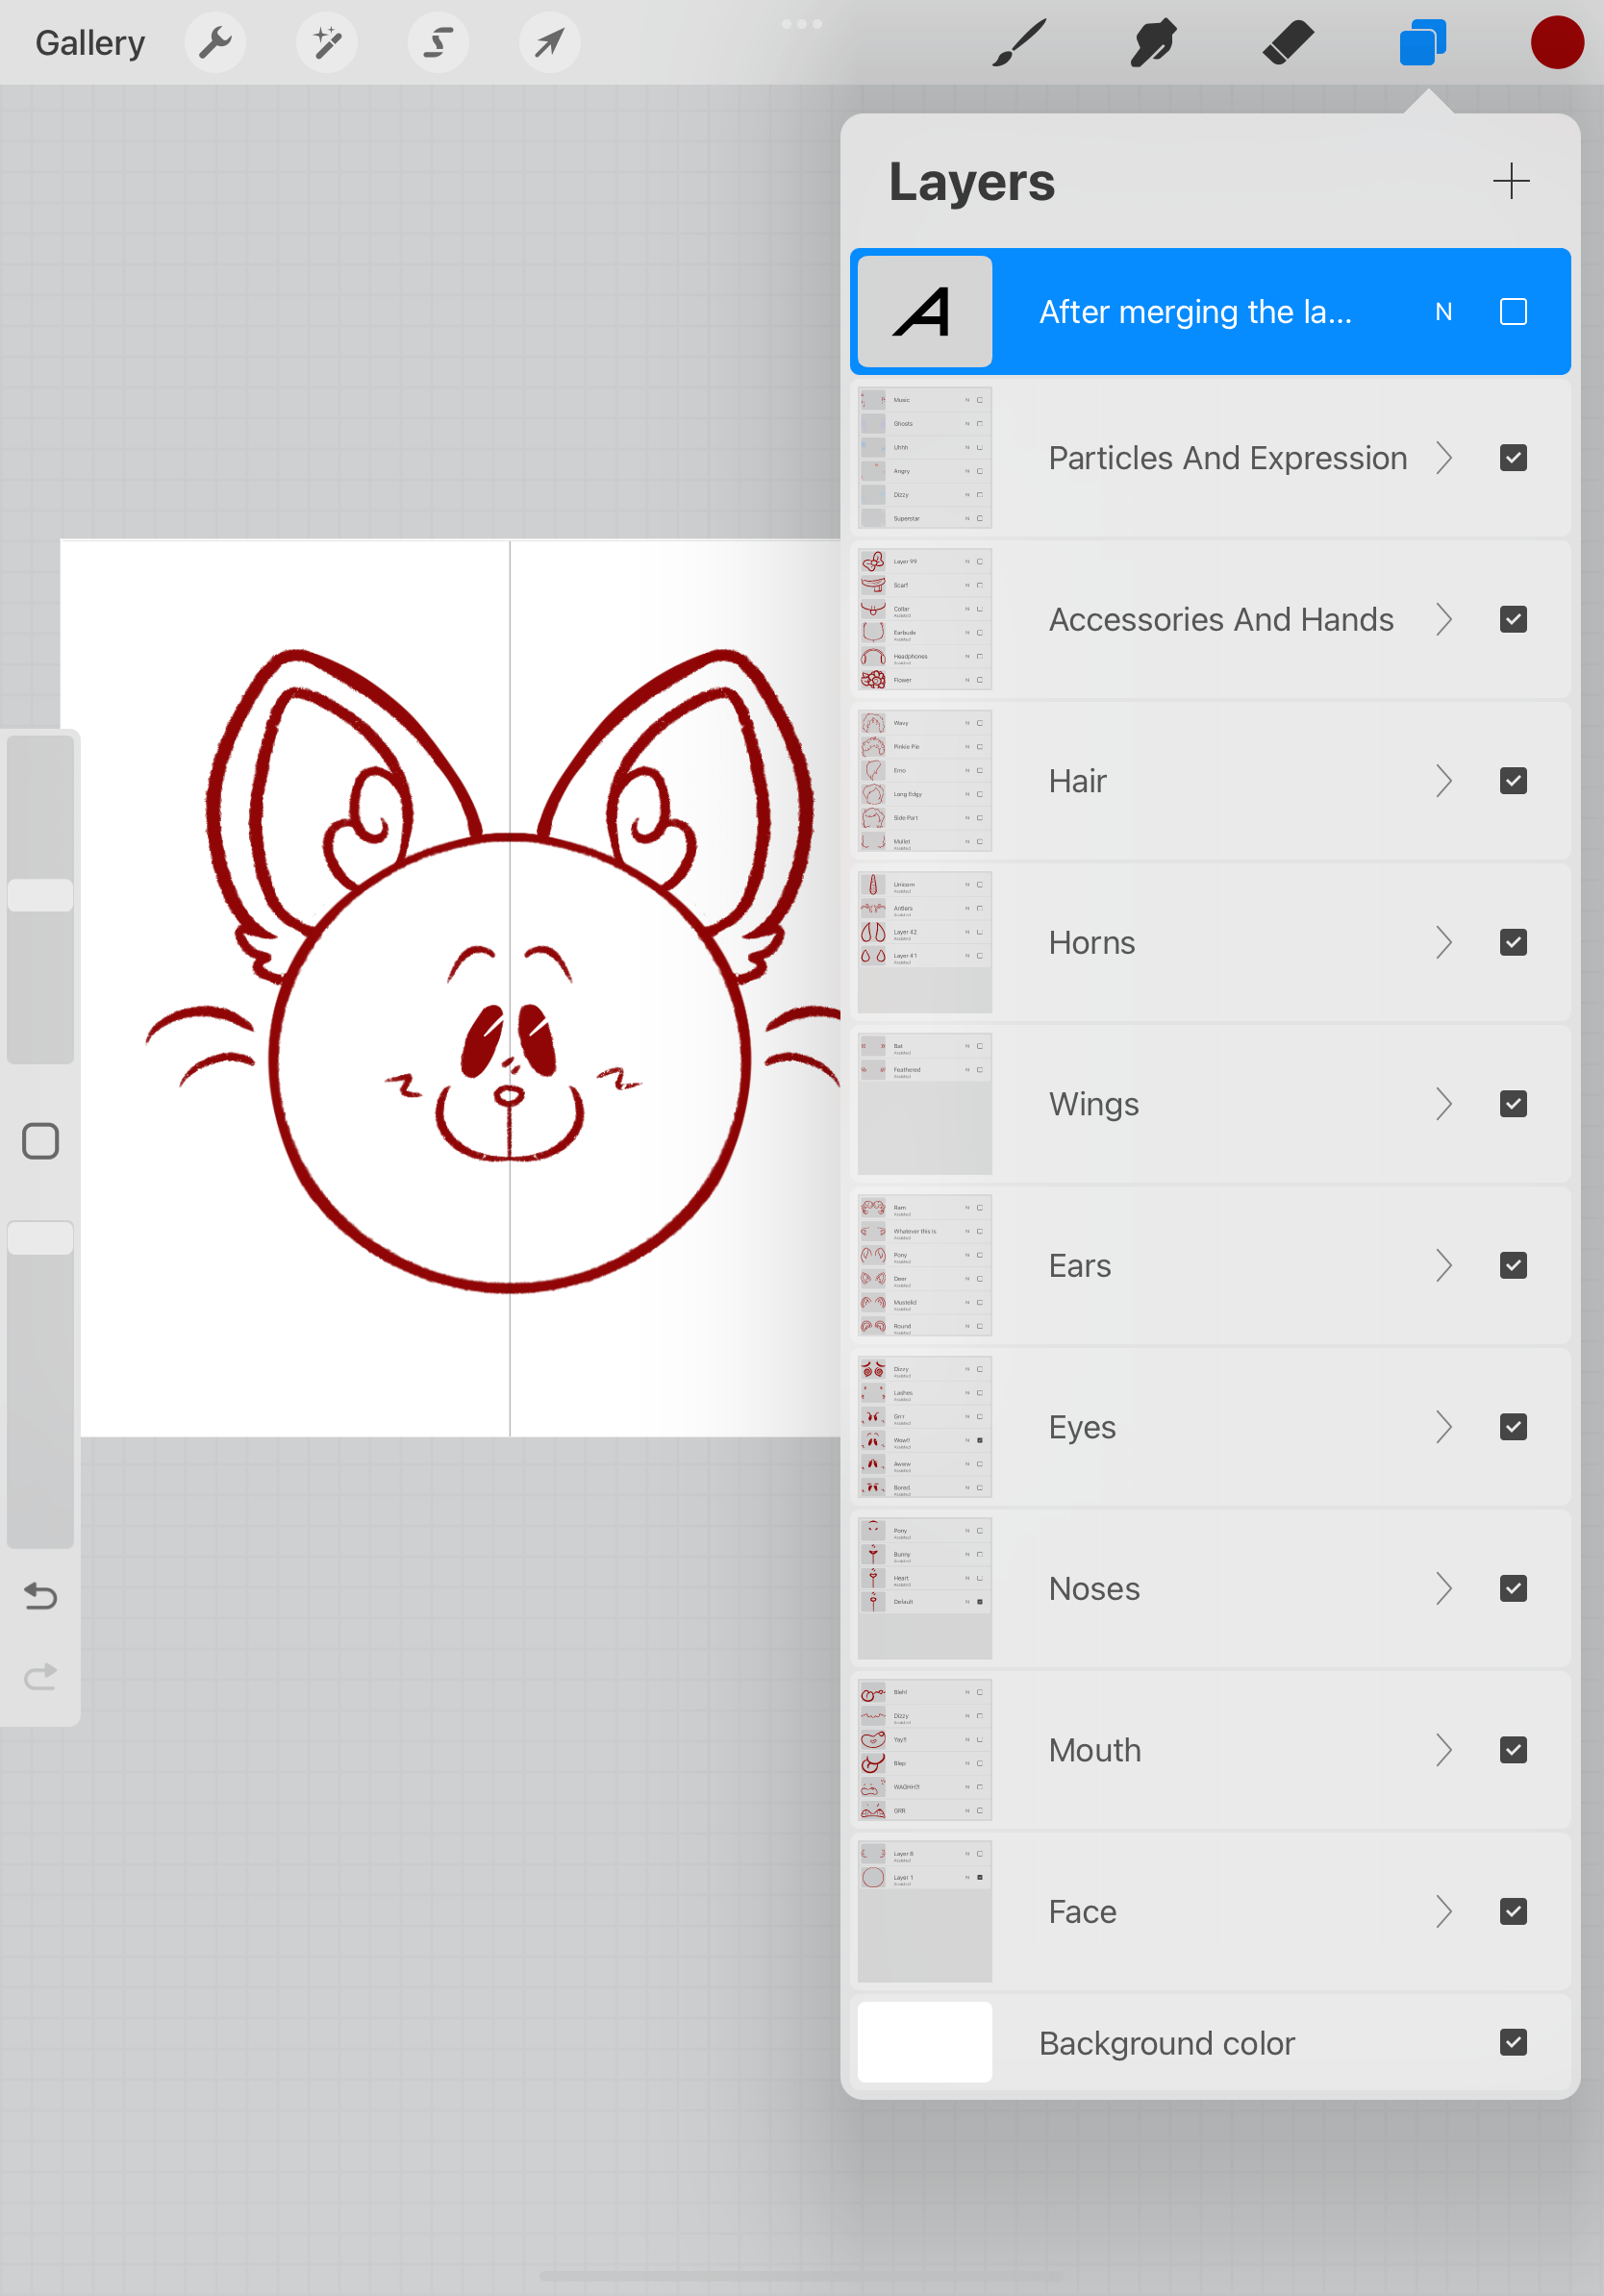Tap the three-dot multitasking menu
The height and width of the screenshot is (2296, 1604).
click(x=801, y=23)
